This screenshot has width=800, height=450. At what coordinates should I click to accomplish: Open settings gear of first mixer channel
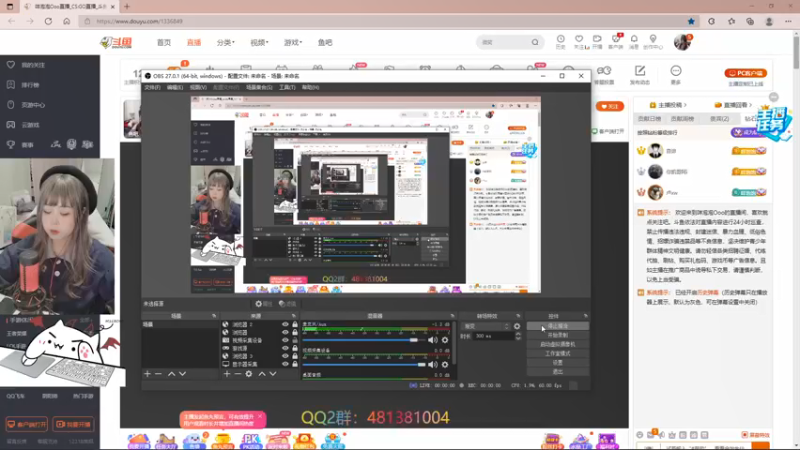(x=445, y=340)
